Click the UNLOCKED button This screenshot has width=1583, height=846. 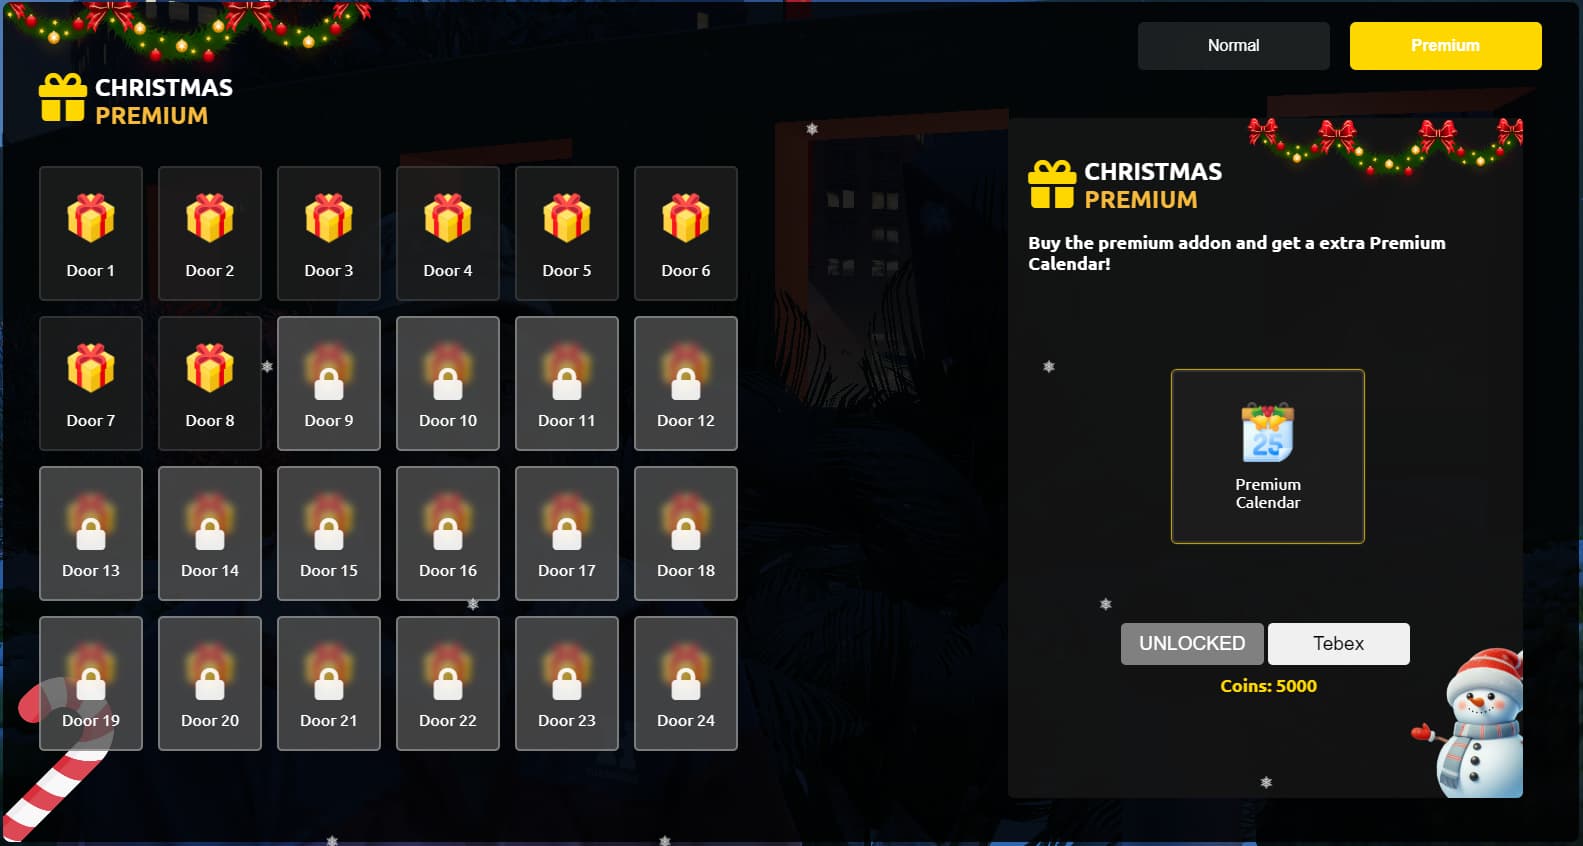click(x=1192, y=644)
